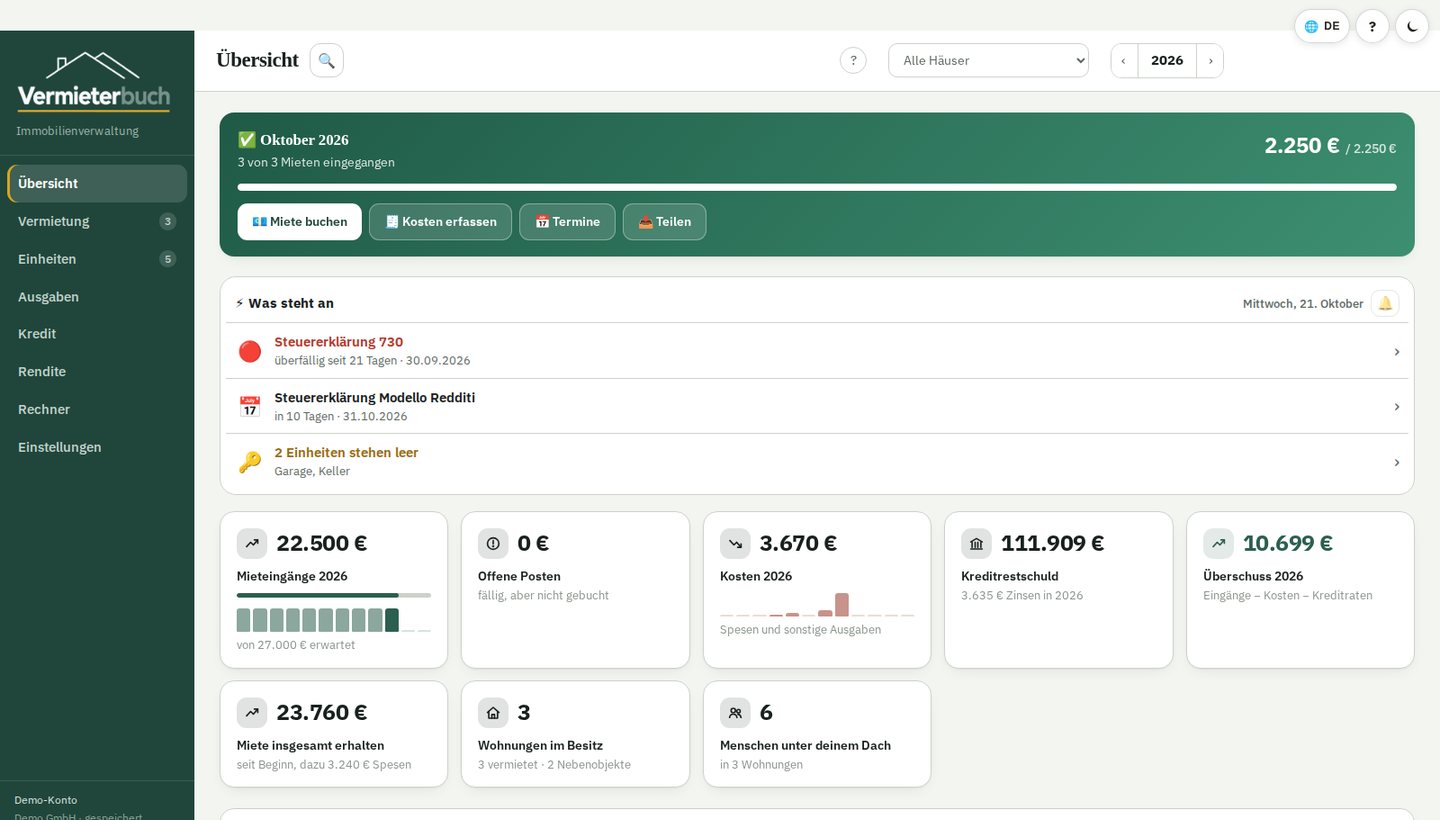Click the Oktober 2026 rent progress bar
Screen dimensions: 1440x820
pyautogui.click(x=817, y=187)
